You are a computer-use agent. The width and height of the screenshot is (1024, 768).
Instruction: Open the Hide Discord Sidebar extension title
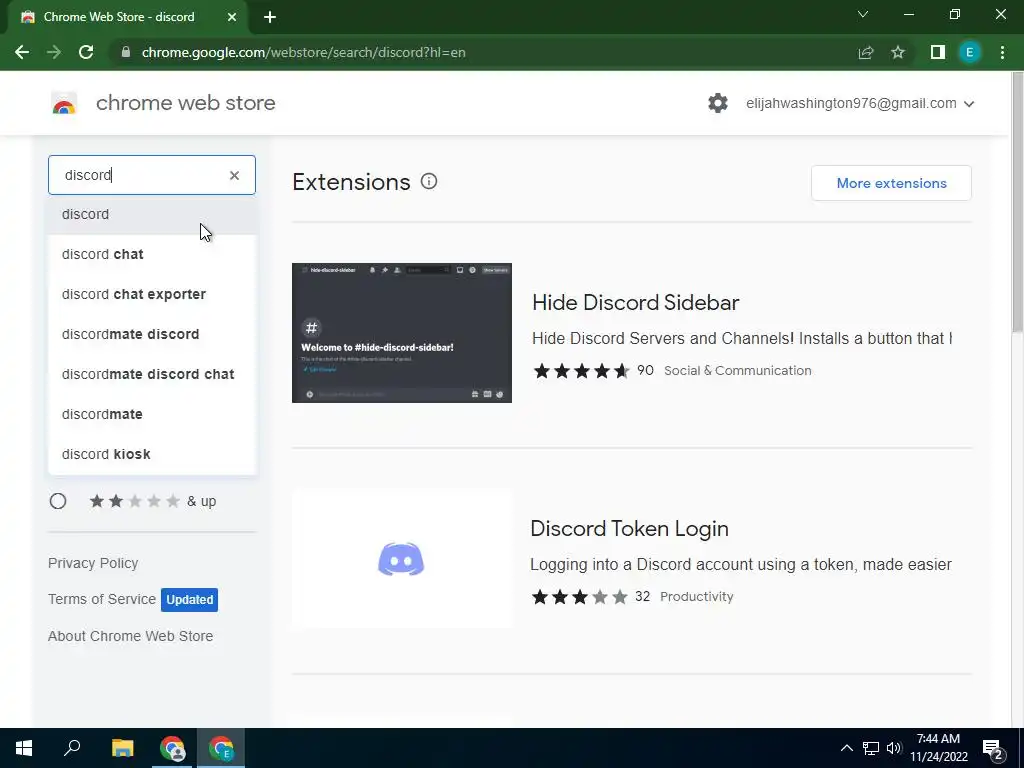click(x=635, y=302)
